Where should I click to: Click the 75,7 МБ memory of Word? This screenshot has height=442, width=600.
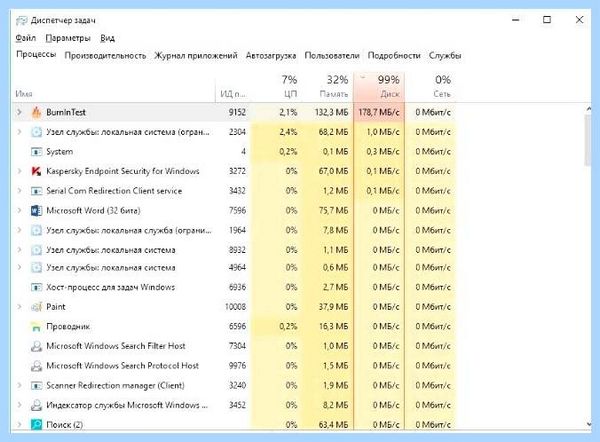pos(334,211)
